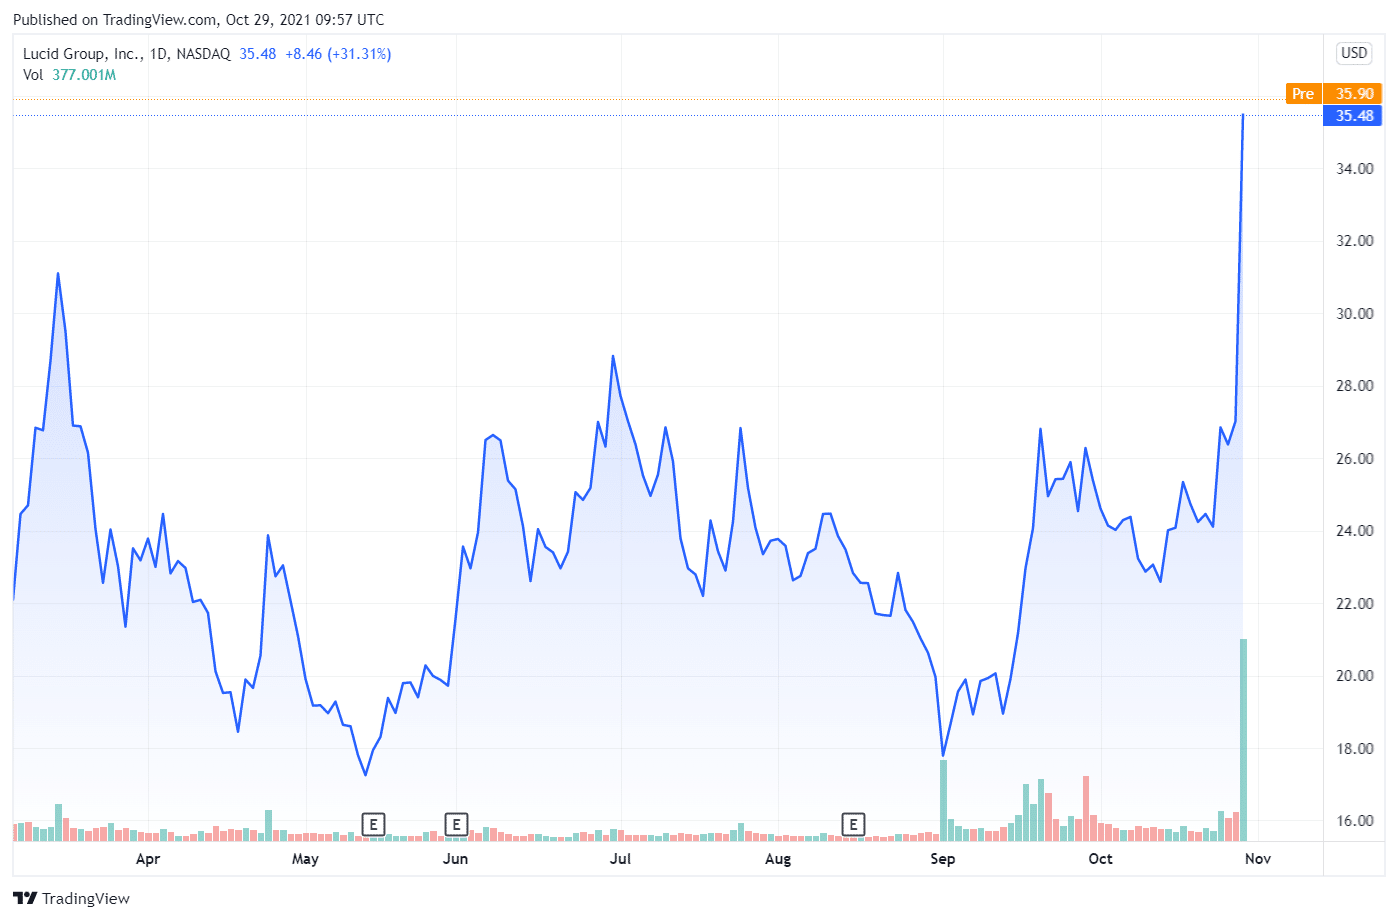Click the 16.00 price axis label
The image size is (1398, 920).
coord(1355,821)
